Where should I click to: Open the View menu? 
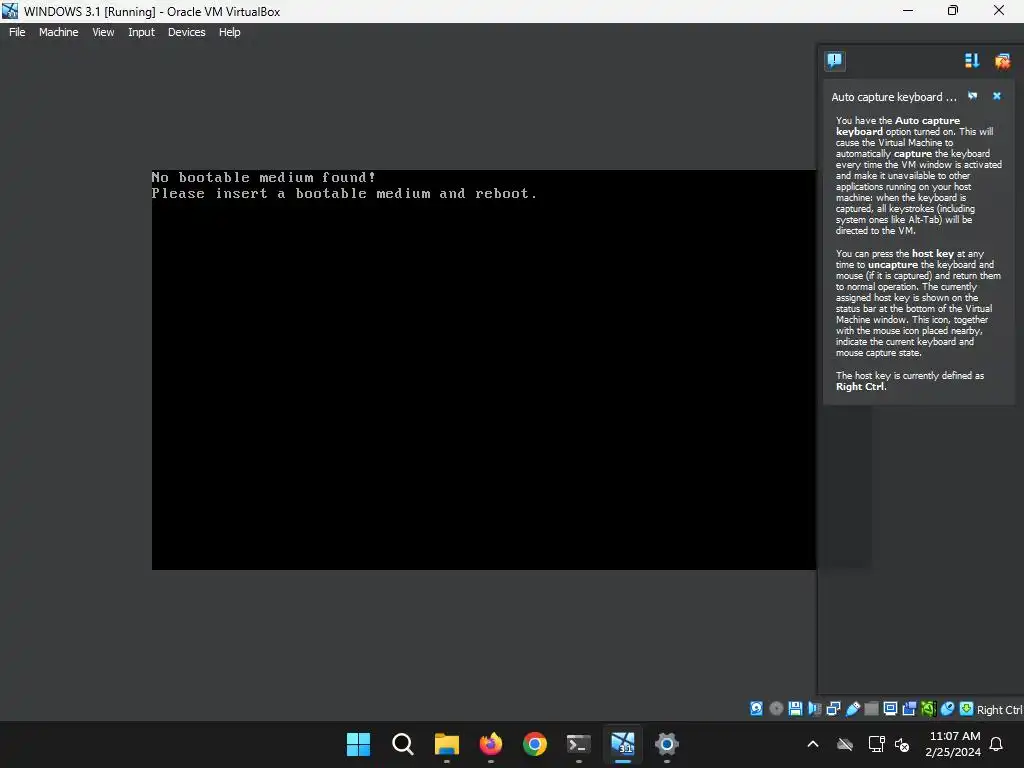tap(103, 32)
